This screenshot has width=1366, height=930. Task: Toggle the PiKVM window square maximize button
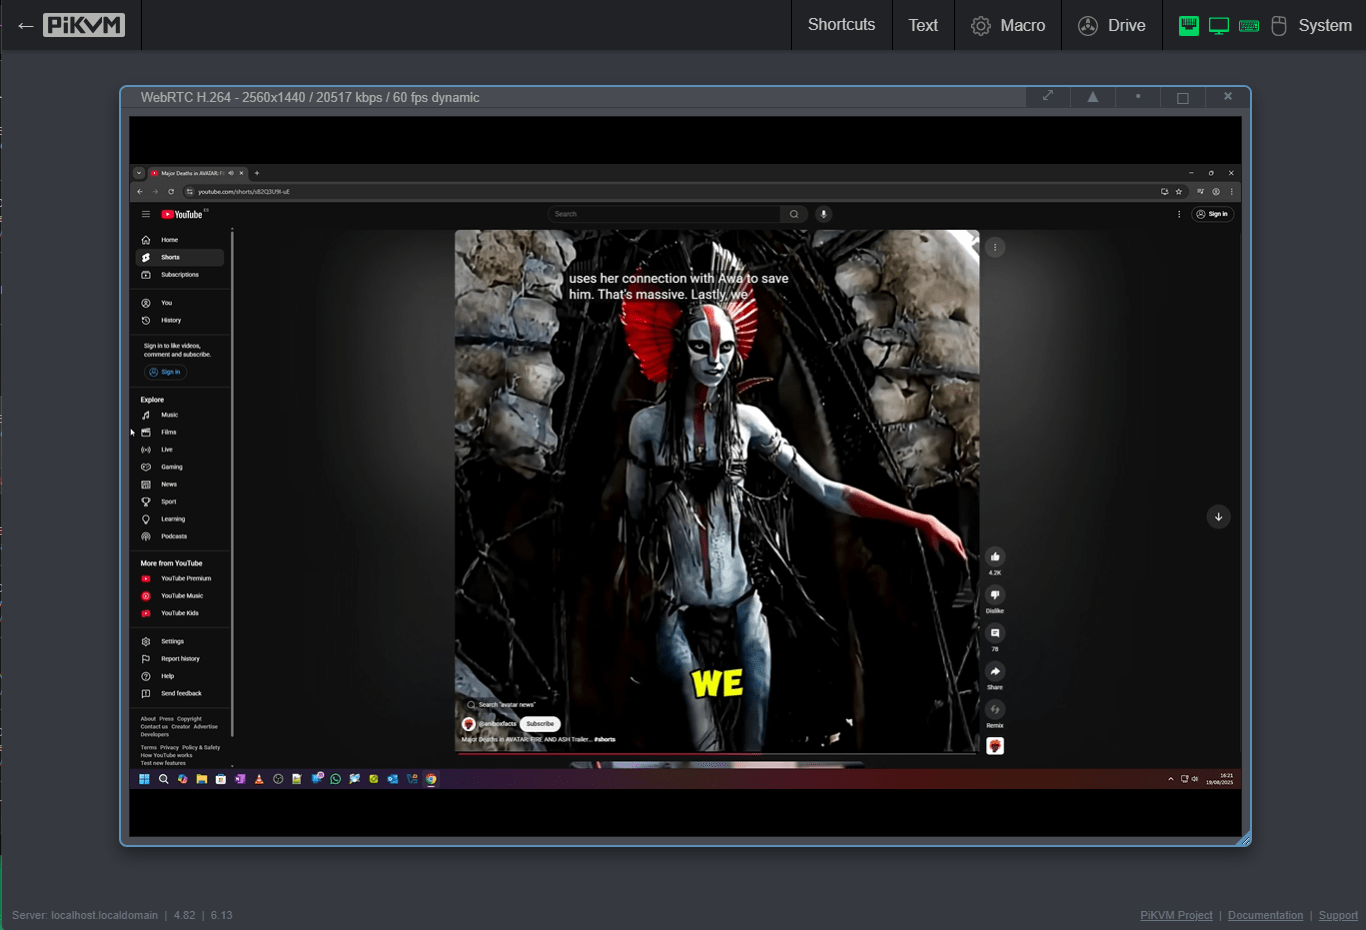(x=1183, y=97)
